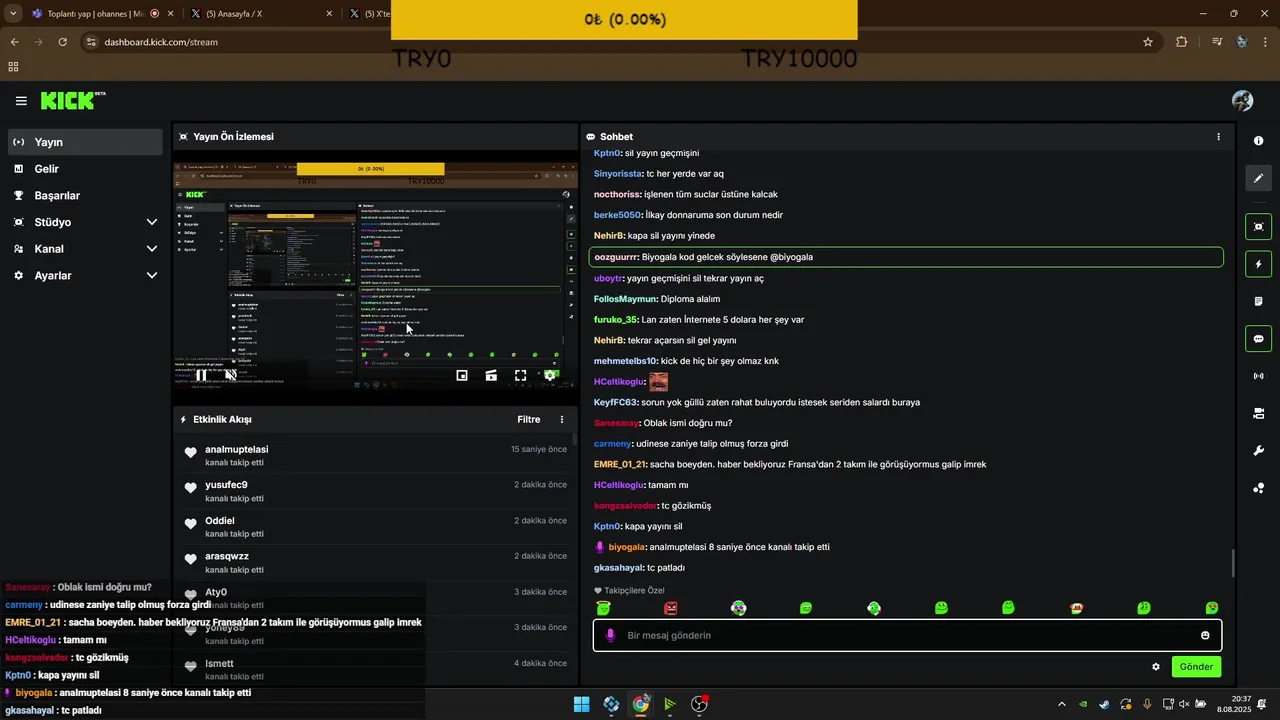Image resolution: width=1280 pixels, height=720 pixels.
Task: Open the Etkinlik Akışı options menu
Action: [562, 420]
